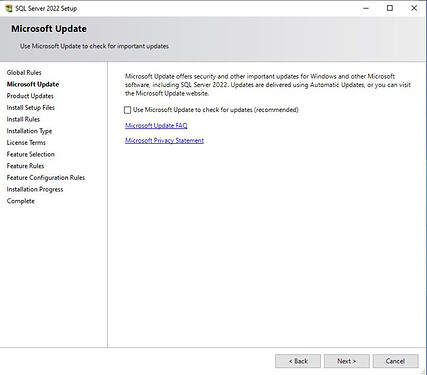Cancel the SQL Server setup
The width and height of the screenshot is (427, 375).
point(395,361)
